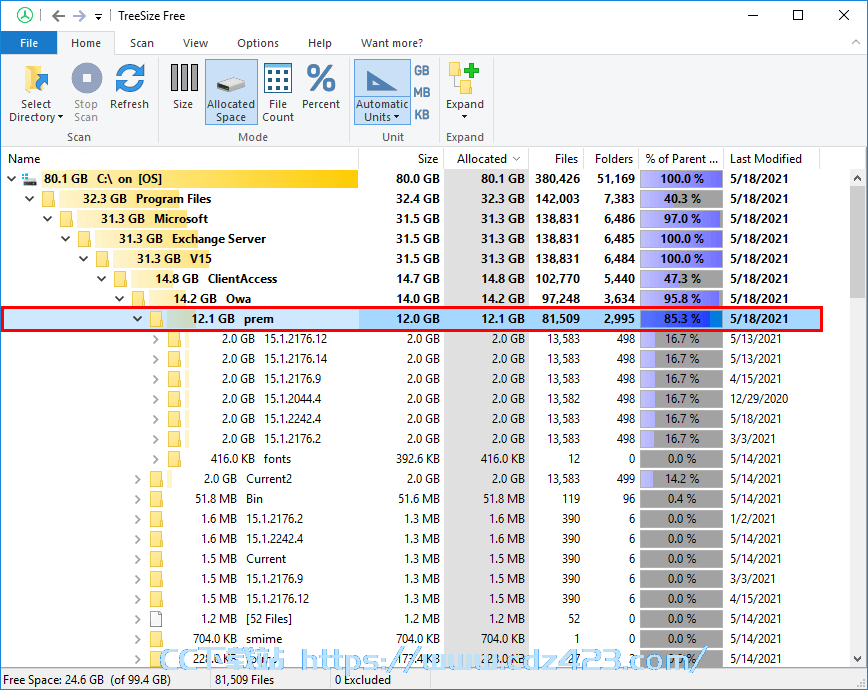Collapse the Owa folder
This screenshot has width=868, height=690.
pos(120,298)
